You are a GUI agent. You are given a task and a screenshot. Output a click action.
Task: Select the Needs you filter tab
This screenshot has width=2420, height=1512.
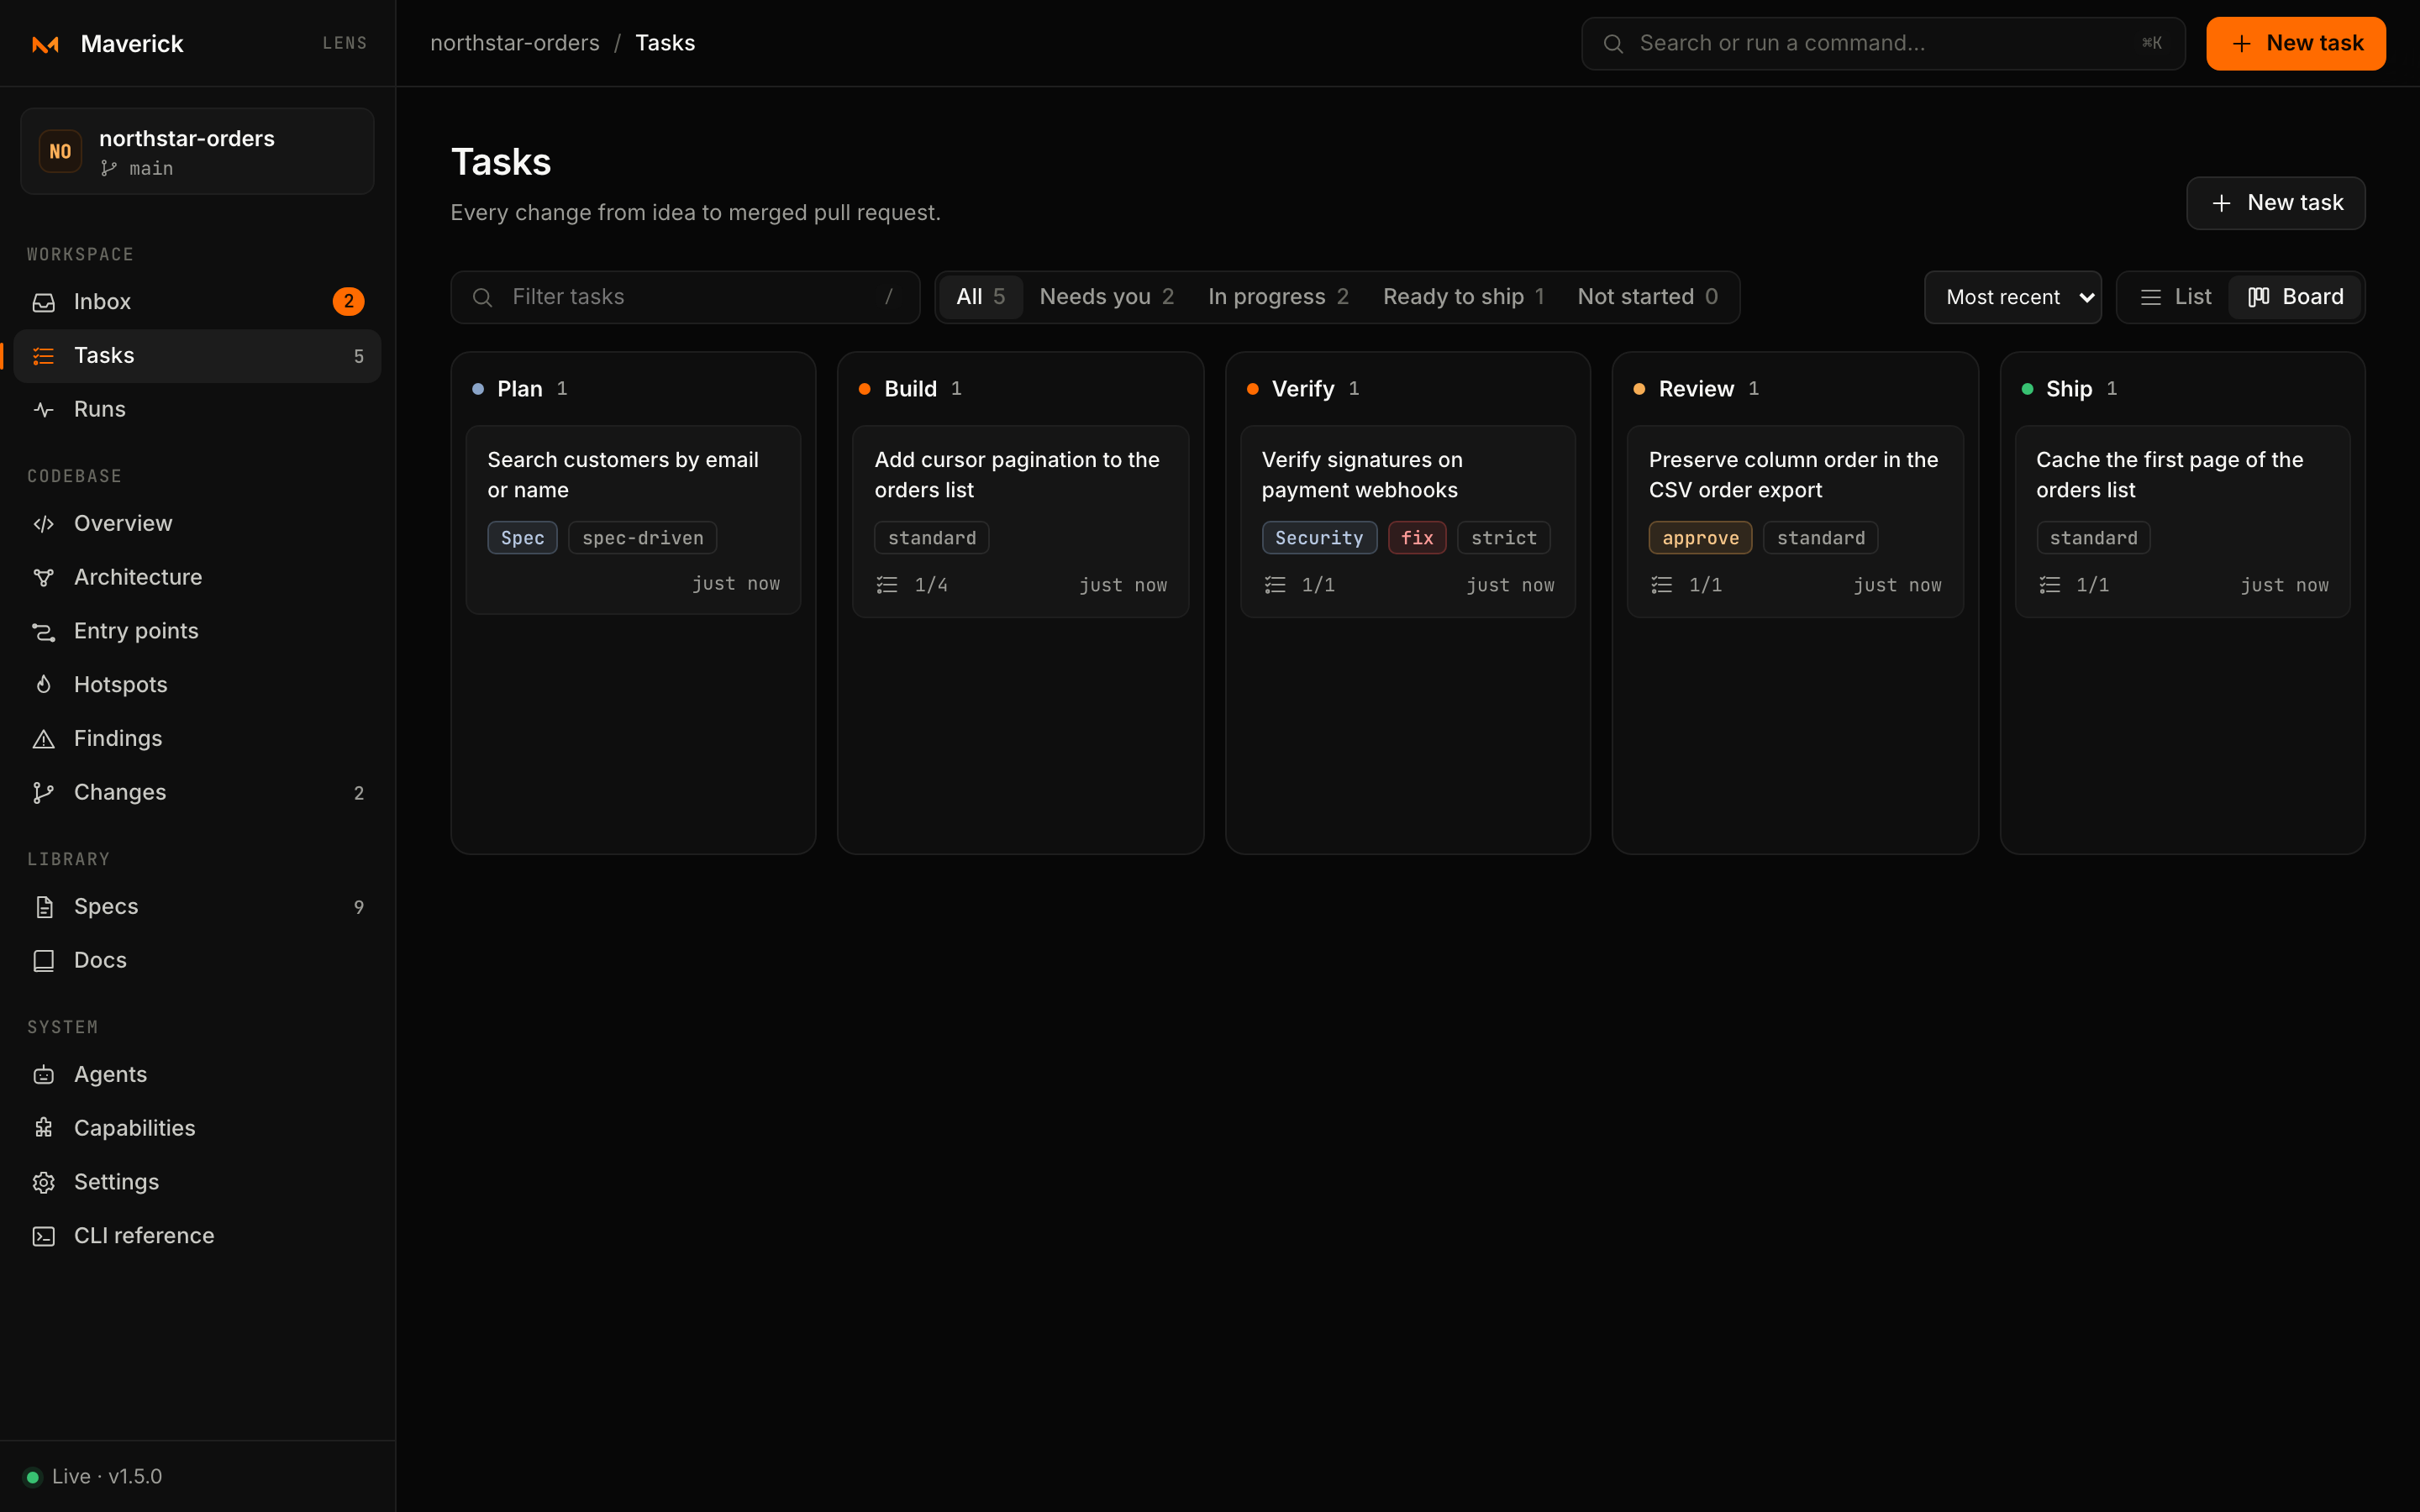coord(1107,297)
